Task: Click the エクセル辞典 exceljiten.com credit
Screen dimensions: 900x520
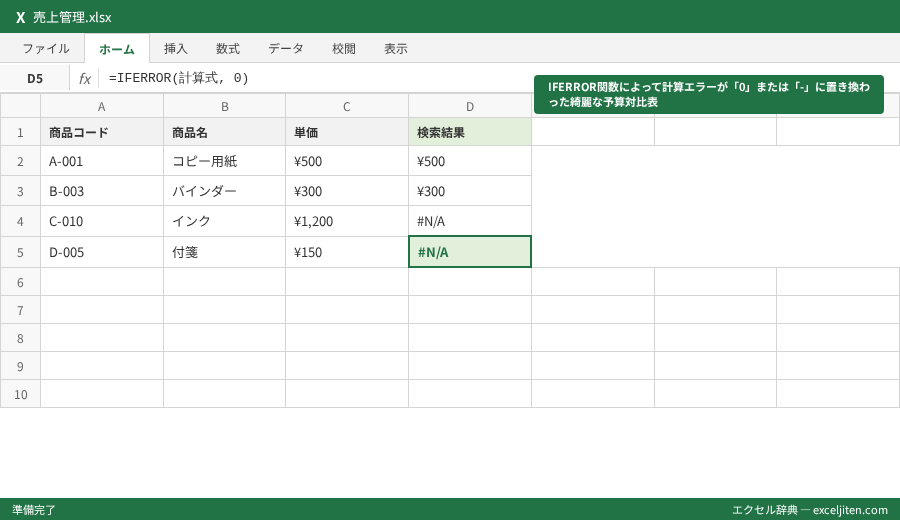Action: (810, 510)
